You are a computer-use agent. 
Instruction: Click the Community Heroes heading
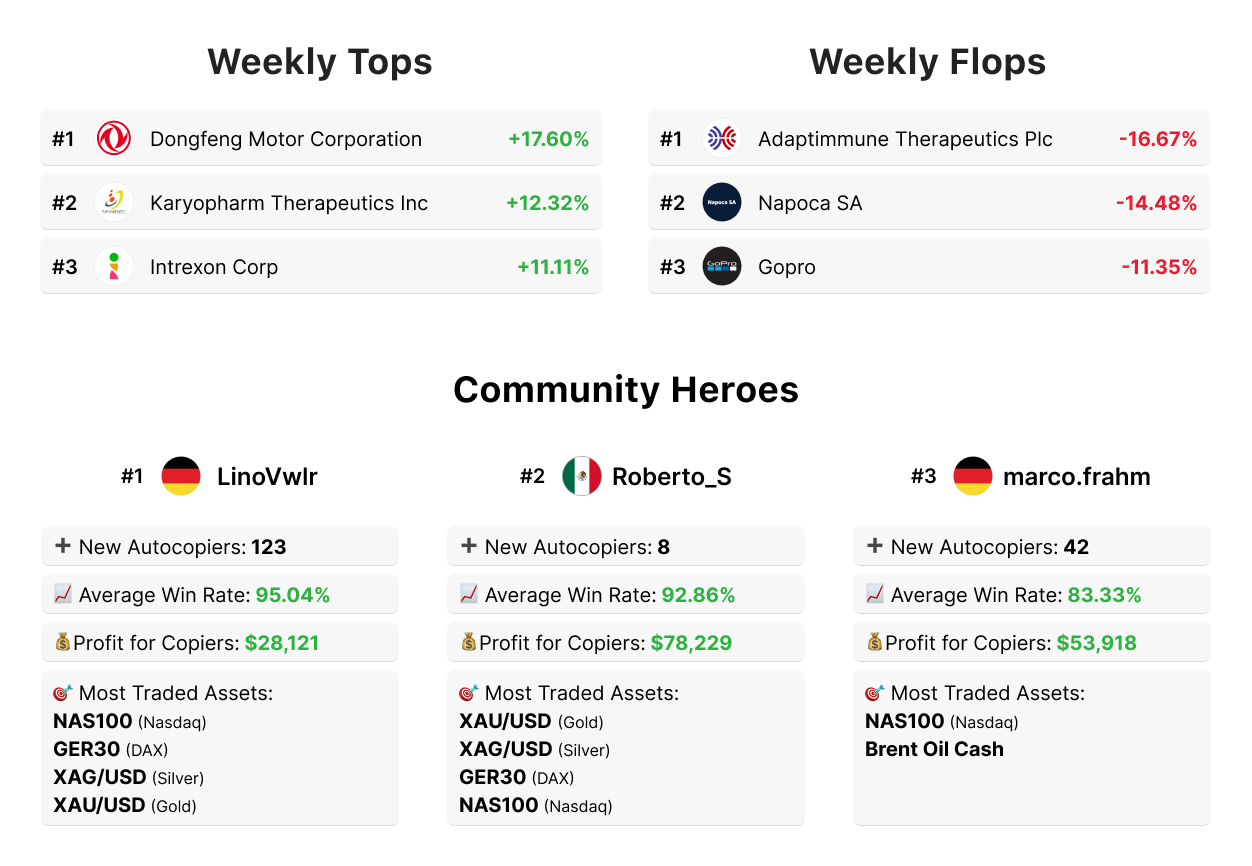(626, 389)
